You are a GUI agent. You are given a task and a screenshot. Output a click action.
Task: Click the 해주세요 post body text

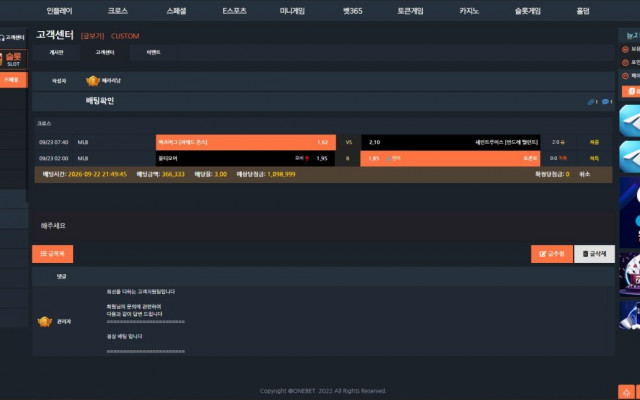pyautogui.click(x=53, y=226)
